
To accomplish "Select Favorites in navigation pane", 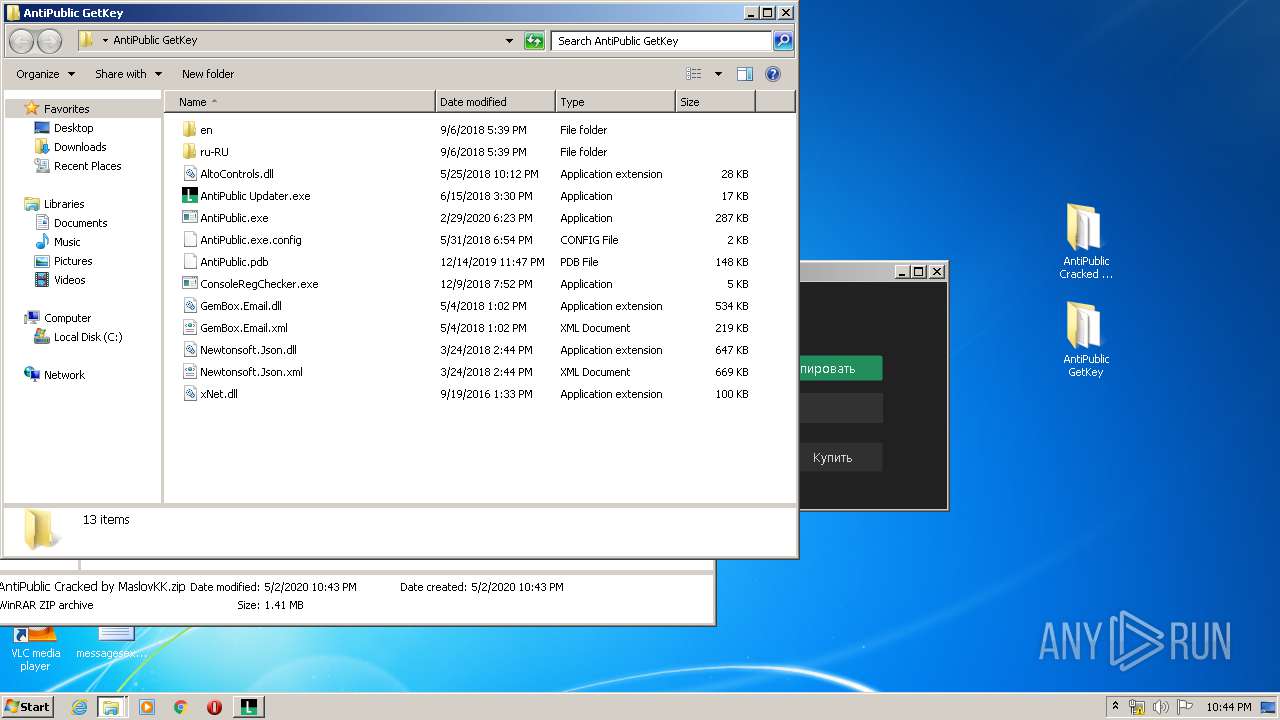I will point(66,109).
